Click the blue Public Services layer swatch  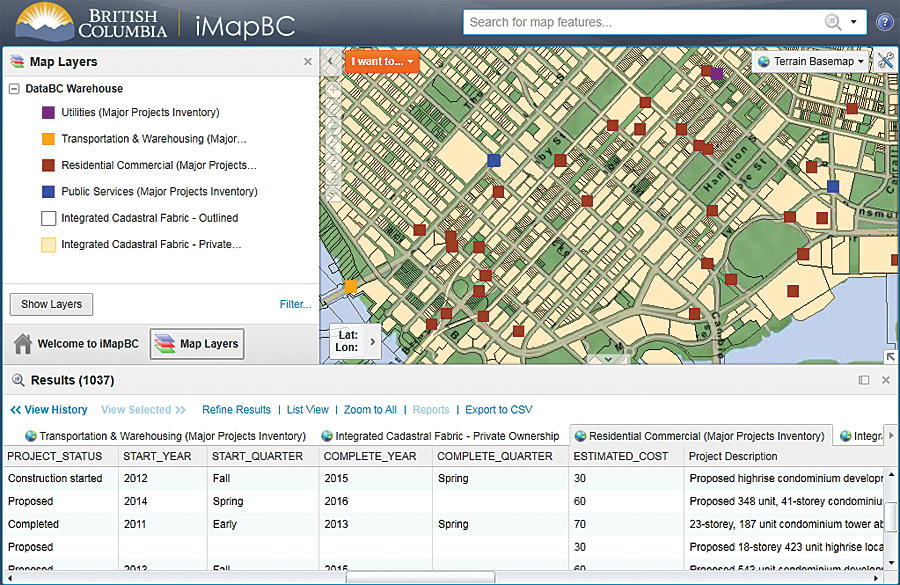tap(49, 192)
